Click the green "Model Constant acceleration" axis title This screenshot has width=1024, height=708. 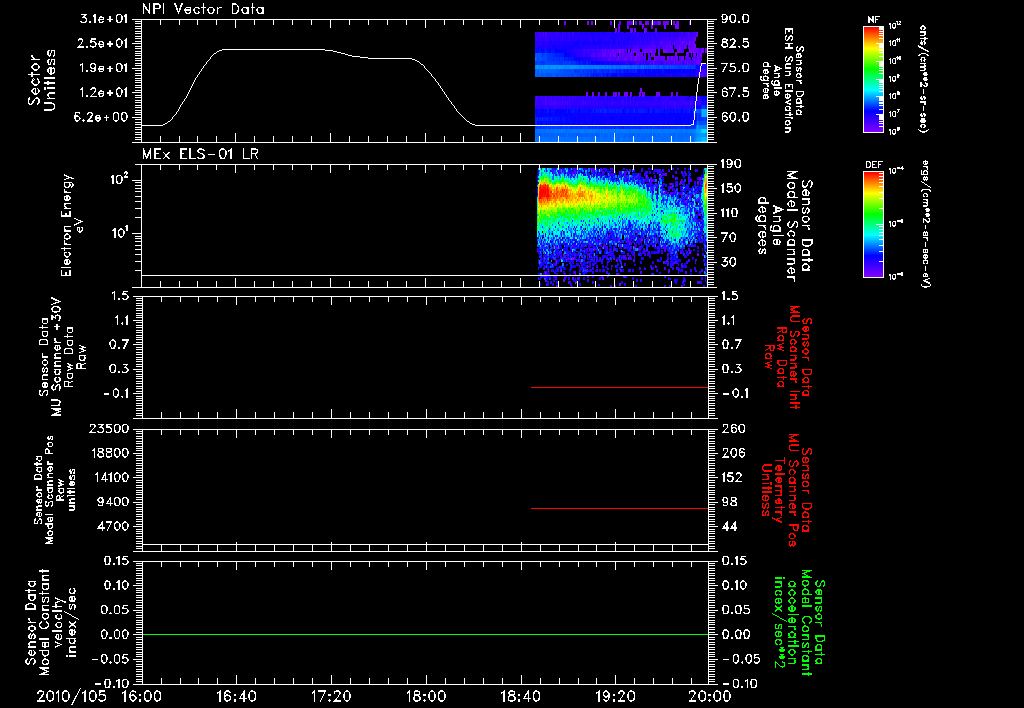(800, 622)
